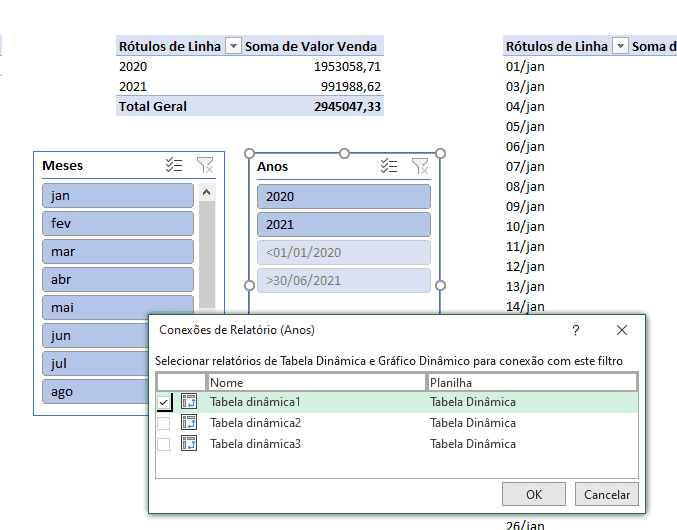
Task: Open the right pivot Rótulos de Linha dropdown
Action: coord(620,46)
